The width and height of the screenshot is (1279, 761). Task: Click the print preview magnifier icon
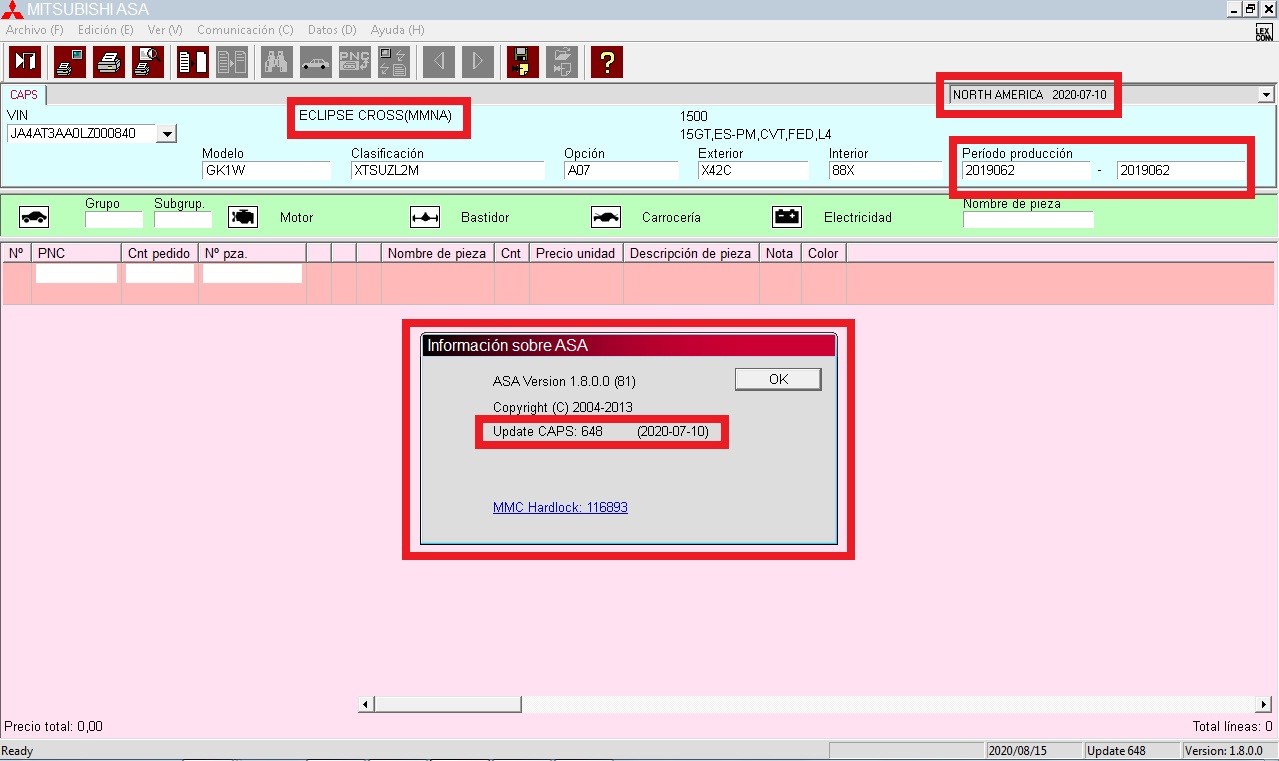tap(149, 62)
